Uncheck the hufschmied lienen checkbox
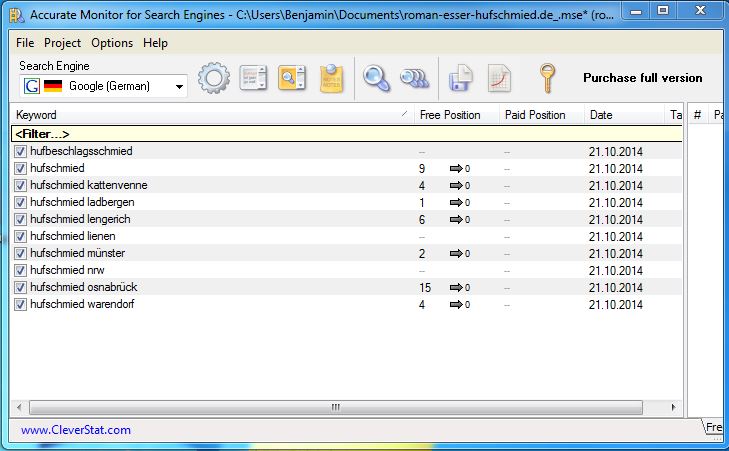The height and width of the screenshot is (451, 729). click(20, 236)
